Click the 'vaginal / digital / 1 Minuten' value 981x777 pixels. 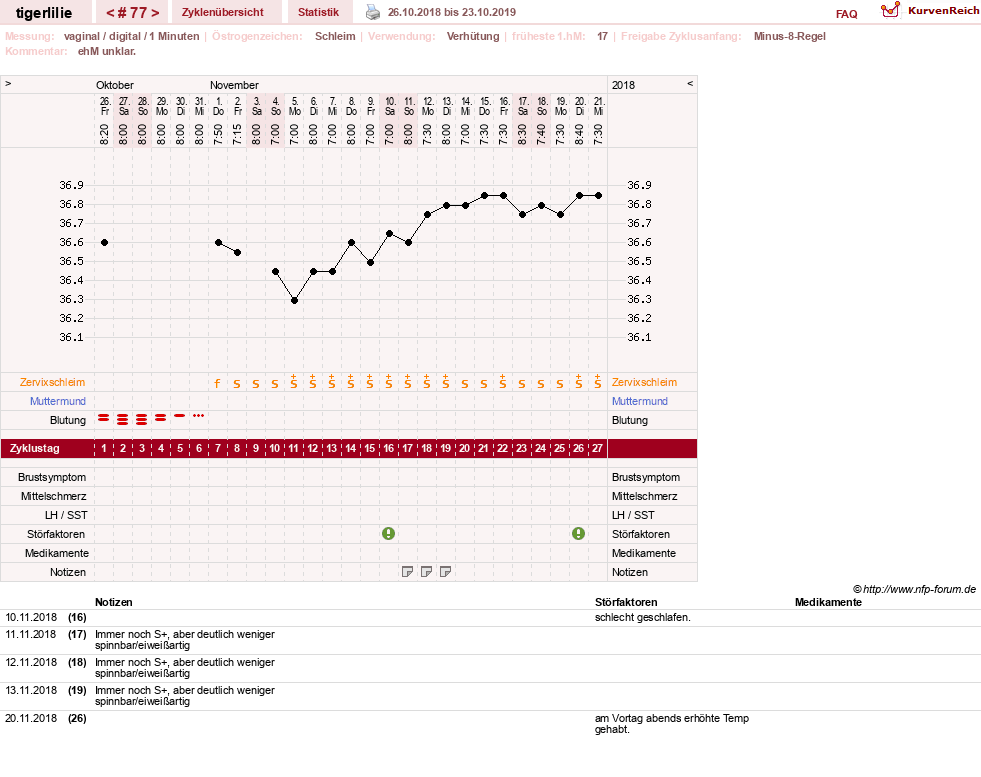point(131,36)
